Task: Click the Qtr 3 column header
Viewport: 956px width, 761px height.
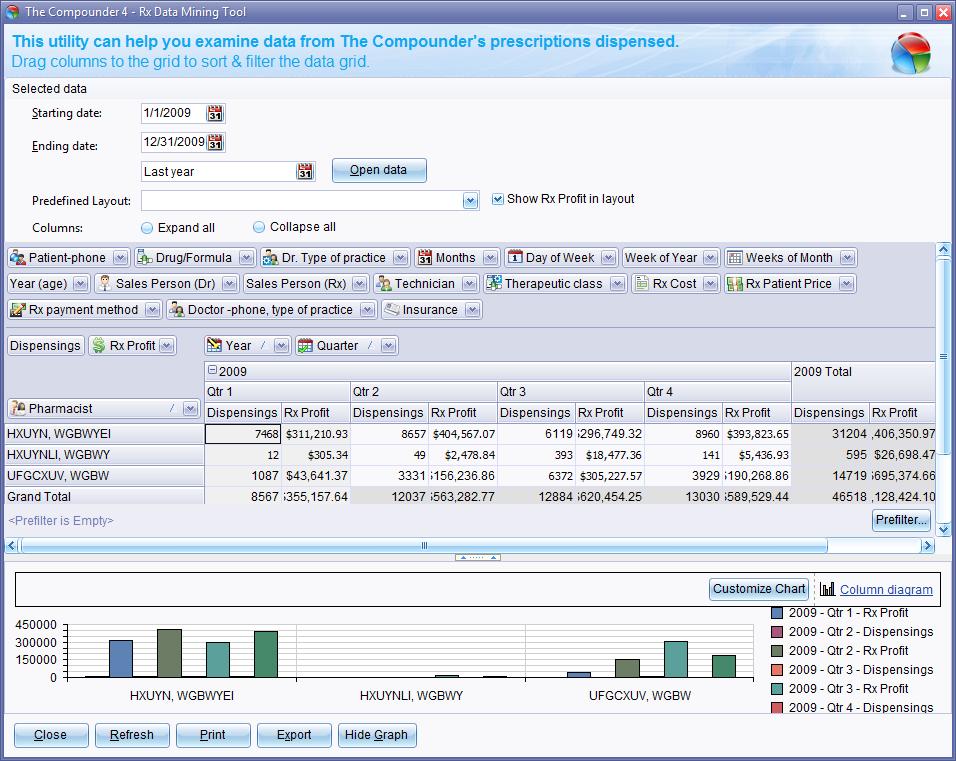Action: pyautogui.click(x=570, y=391)
